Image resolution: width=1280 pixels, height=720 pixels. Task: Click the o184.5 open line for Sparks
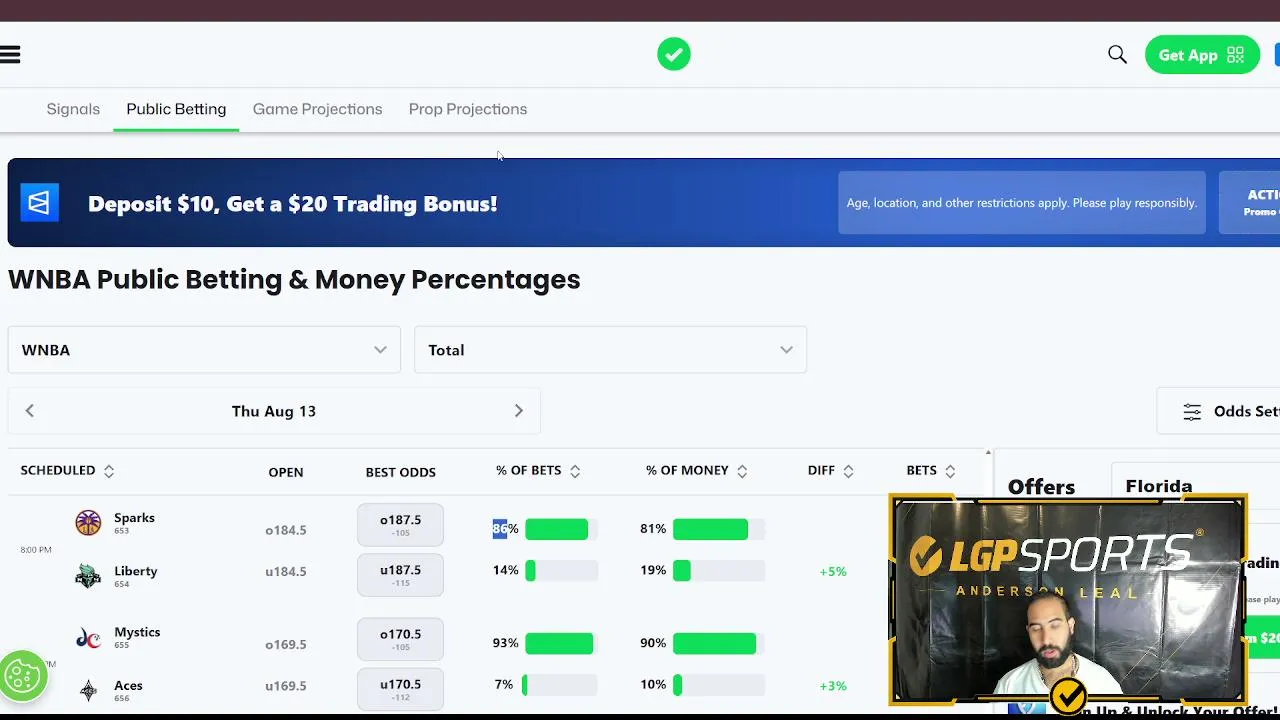pos(286,530)
